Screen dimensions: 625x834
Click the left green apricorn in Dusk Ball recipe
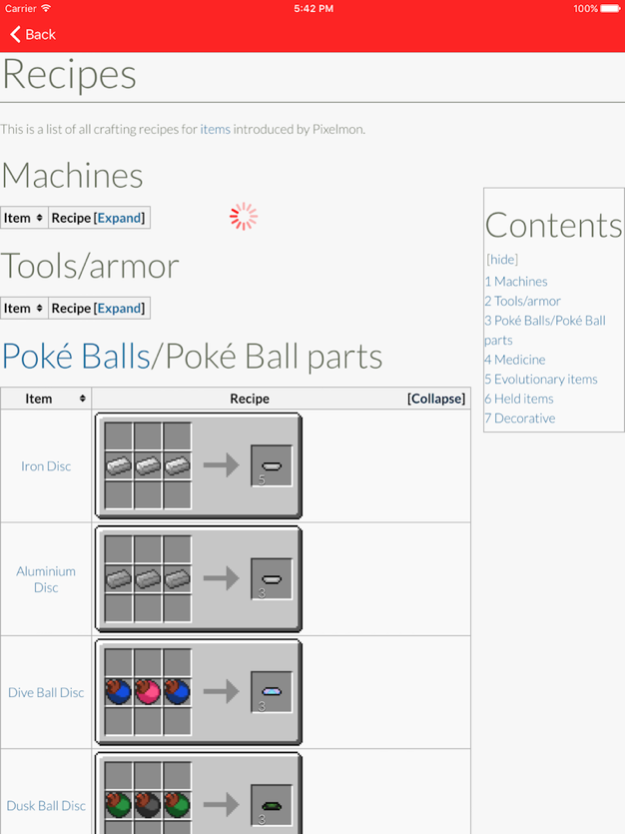point(119,805)
